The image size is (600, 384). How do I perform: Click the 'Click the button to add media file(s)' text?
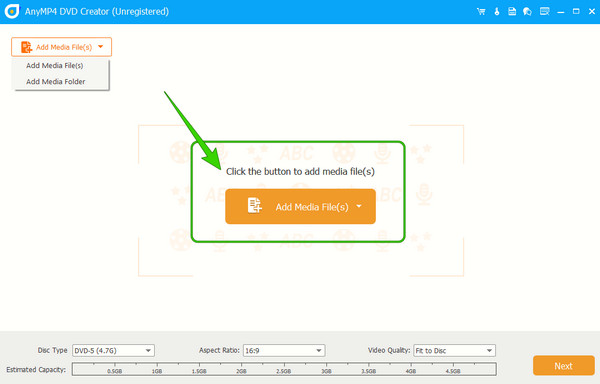tap(300, 171)
